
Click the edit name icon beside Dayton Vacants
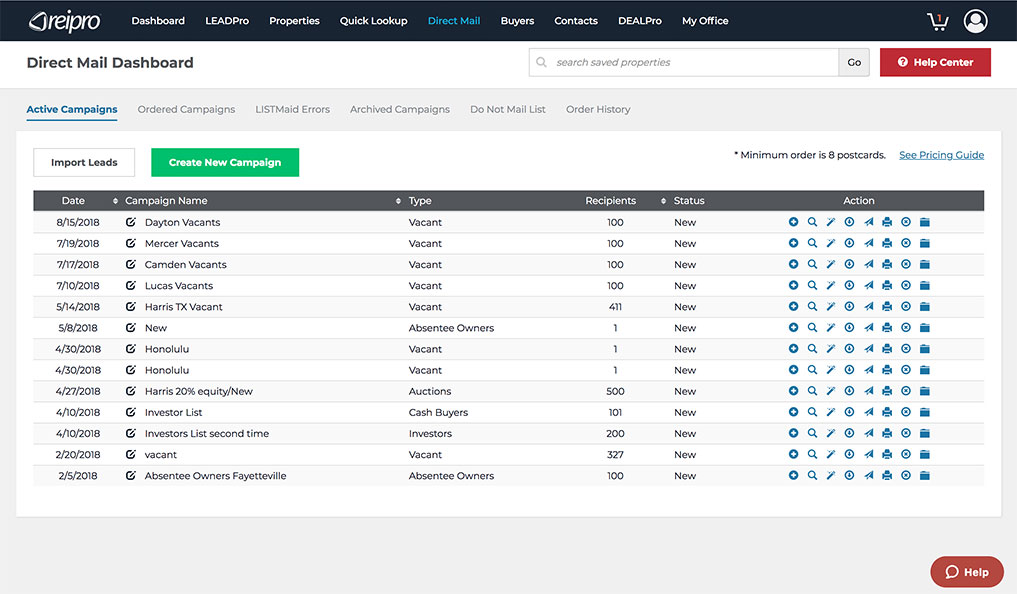click(x=131, y=222)
